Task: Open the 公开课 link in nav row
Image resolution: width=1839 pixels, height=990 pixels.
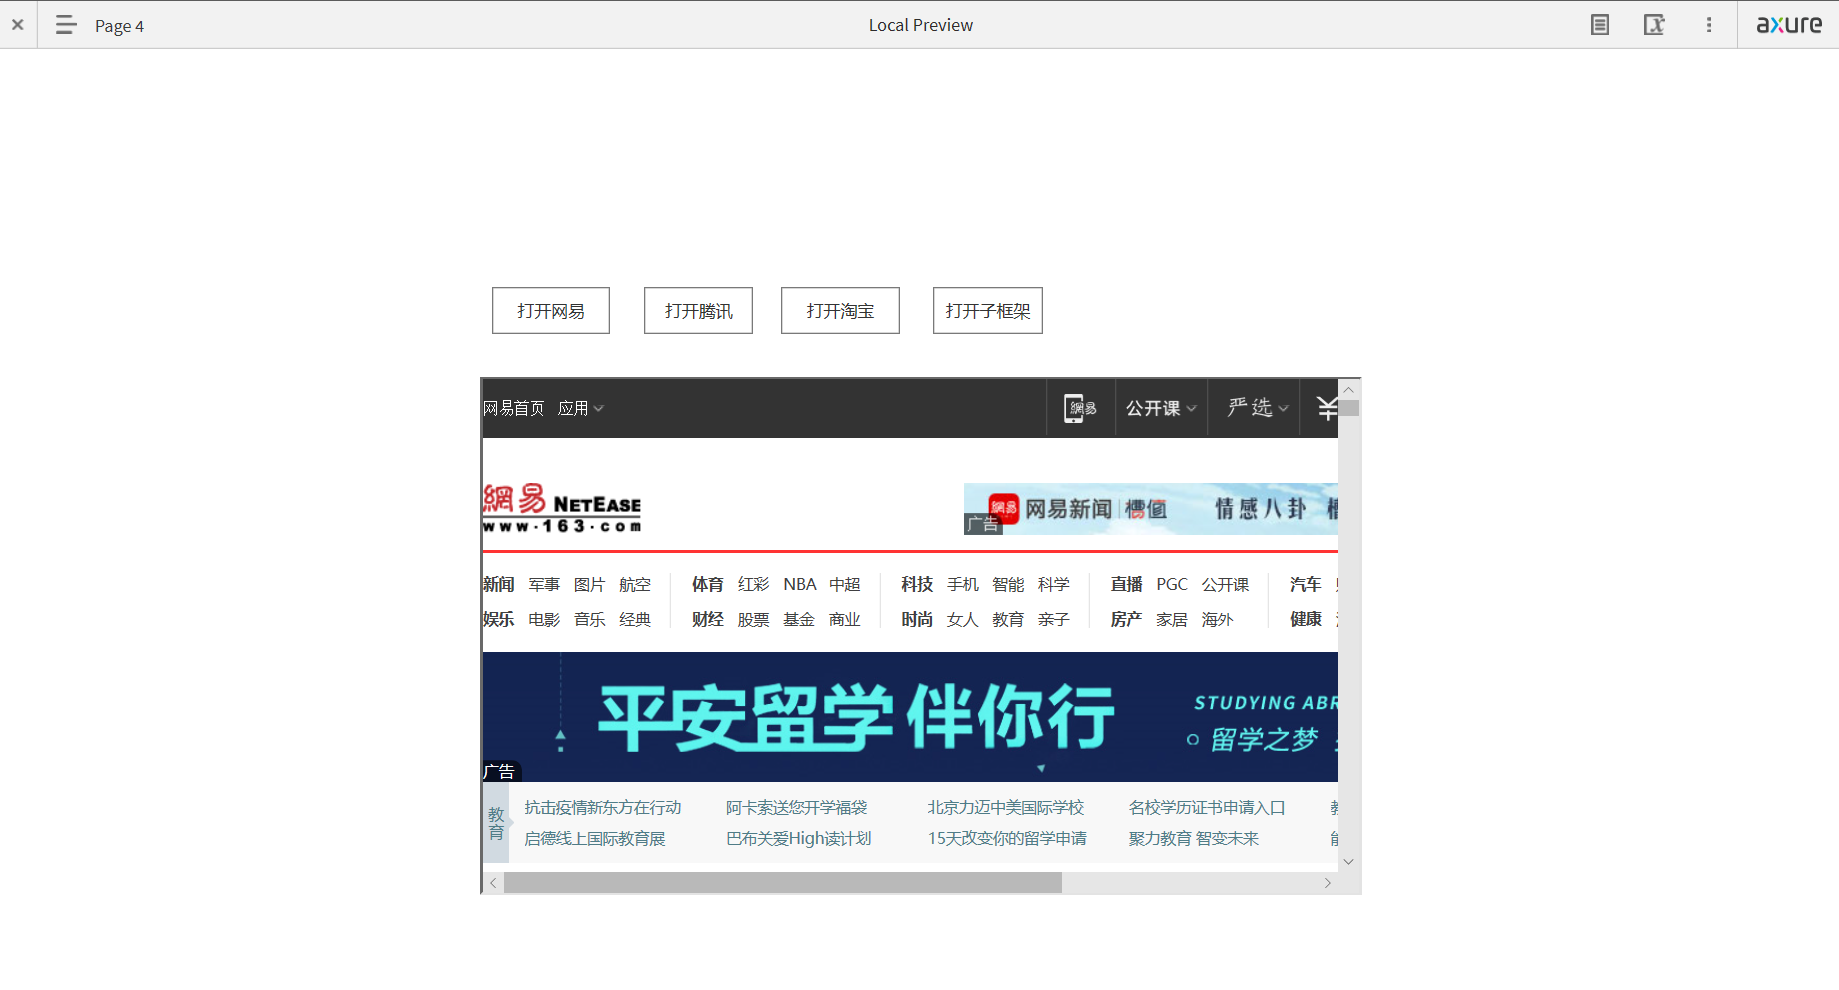Action: point(1225,584)
